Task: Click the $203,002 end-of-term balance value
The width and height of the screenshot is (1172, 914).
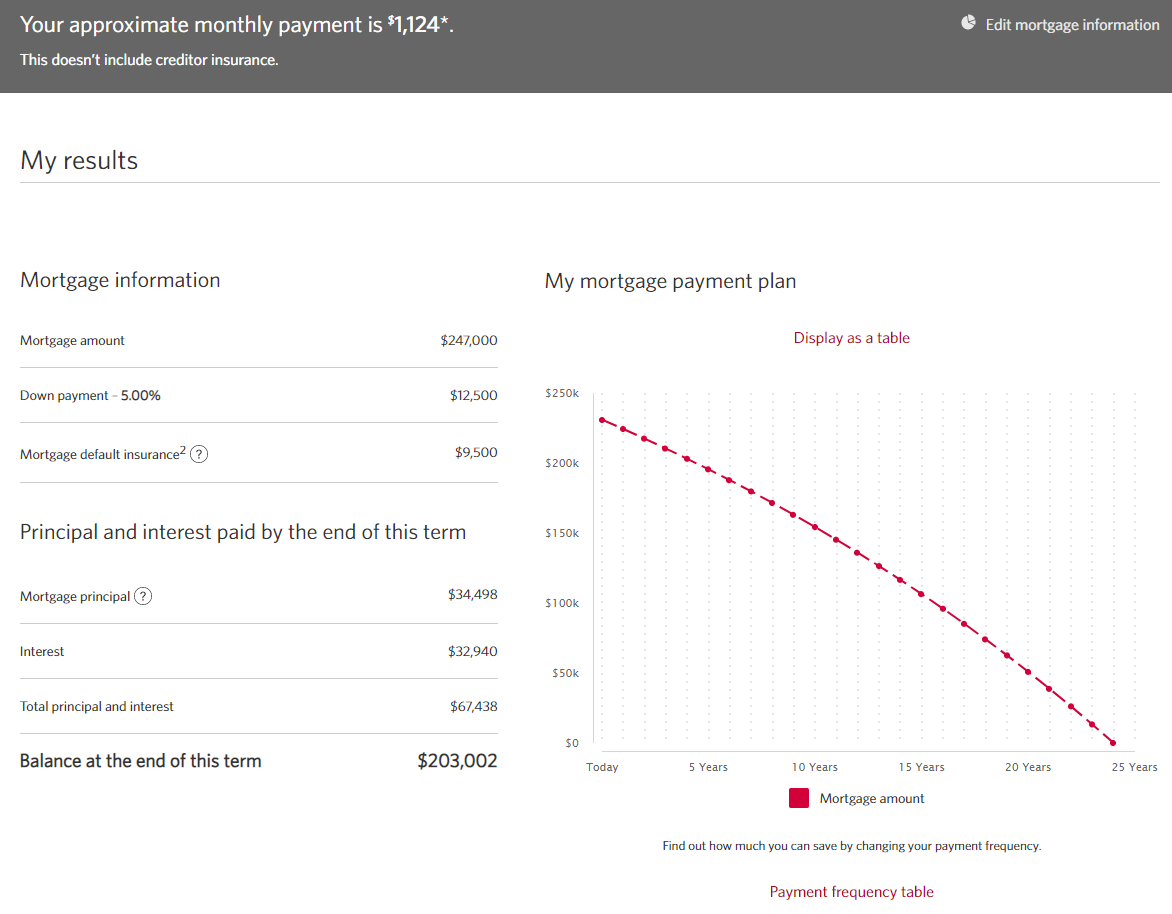Action: point(457,761)
